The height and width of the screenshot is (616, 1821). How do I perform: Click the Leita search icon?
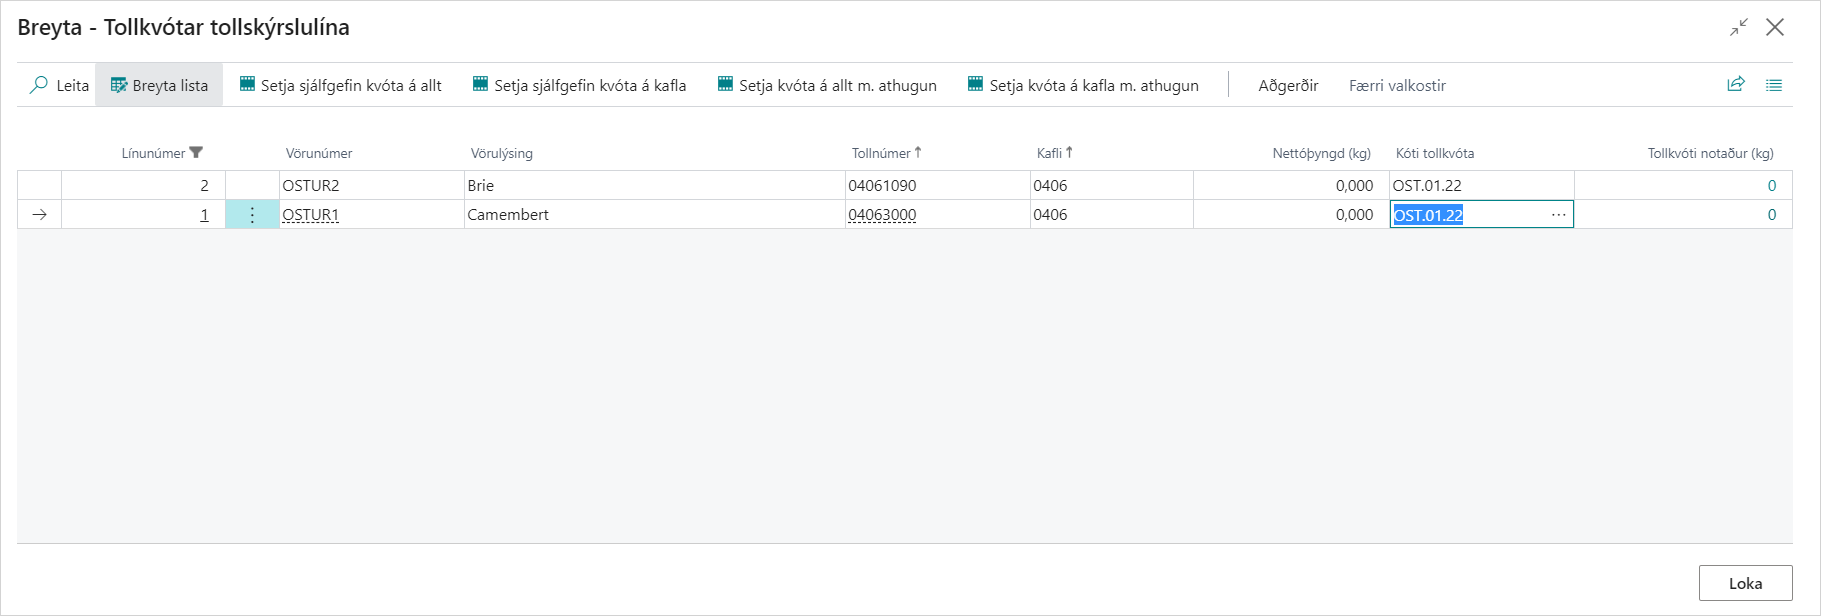[39, 85]
